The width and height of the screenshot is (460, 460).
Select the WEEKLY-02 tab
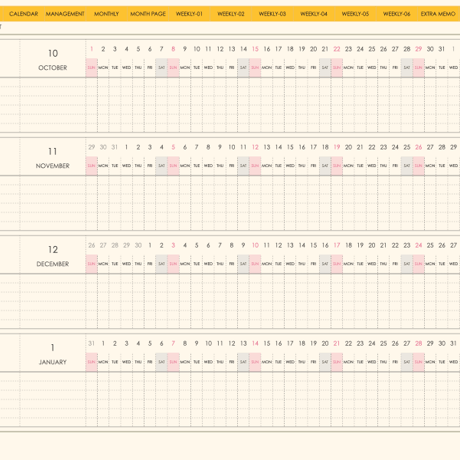pyautogui.click(x=231, y=14)
